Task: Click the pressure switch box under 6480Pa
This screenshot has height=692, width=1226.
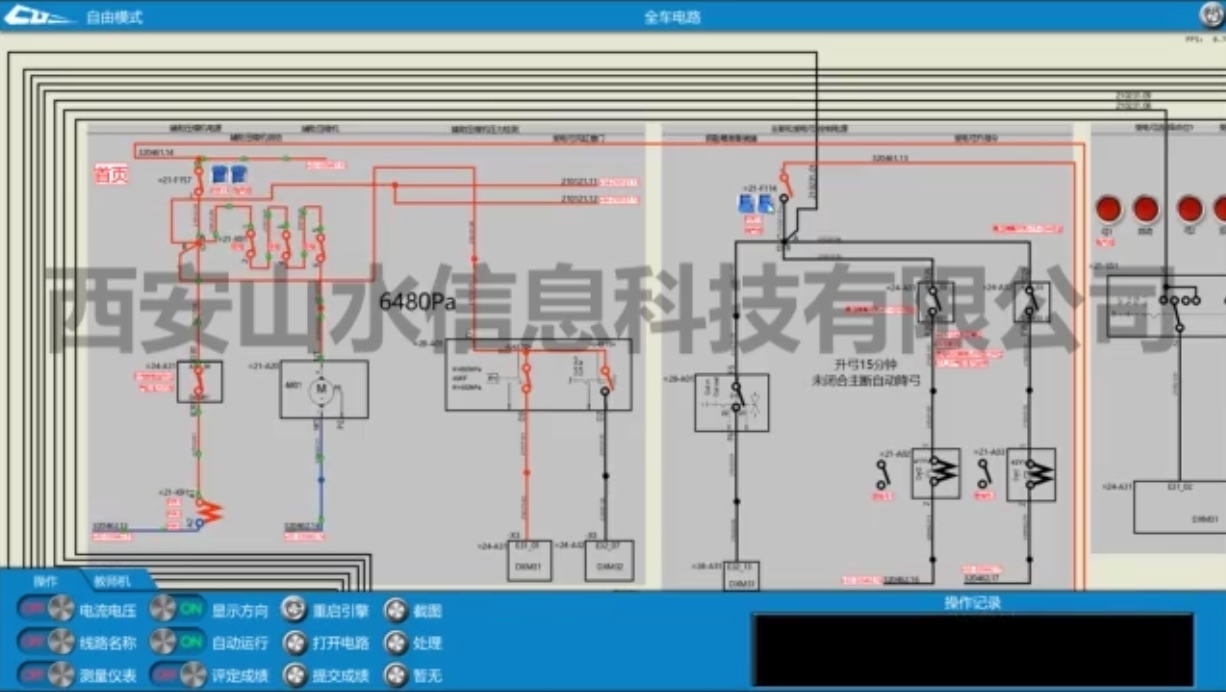Action: (538, 374)
